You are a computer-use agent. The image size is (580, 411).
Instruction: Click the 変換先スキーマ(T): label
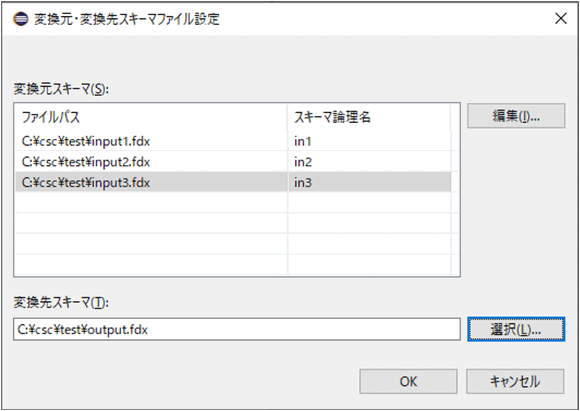[x=61, y=303]
